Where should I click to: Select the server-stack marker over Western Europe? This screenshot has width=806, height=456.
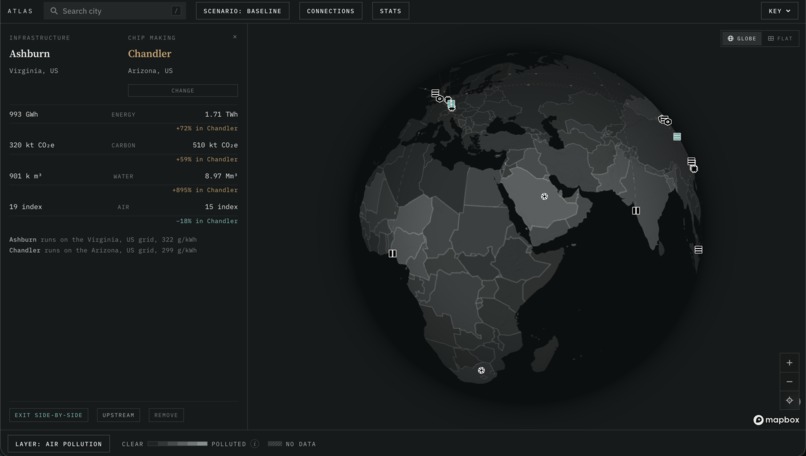coord(435,93)
